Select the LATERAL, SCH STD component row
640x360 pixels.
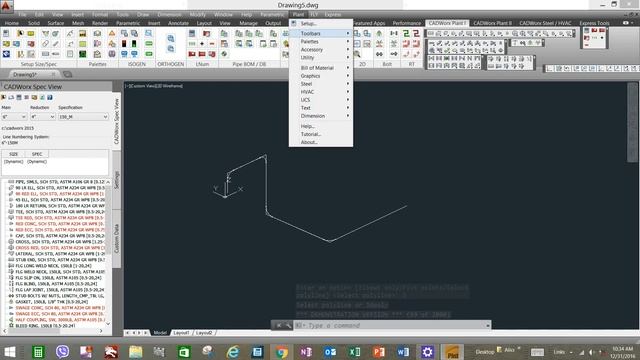56,253
